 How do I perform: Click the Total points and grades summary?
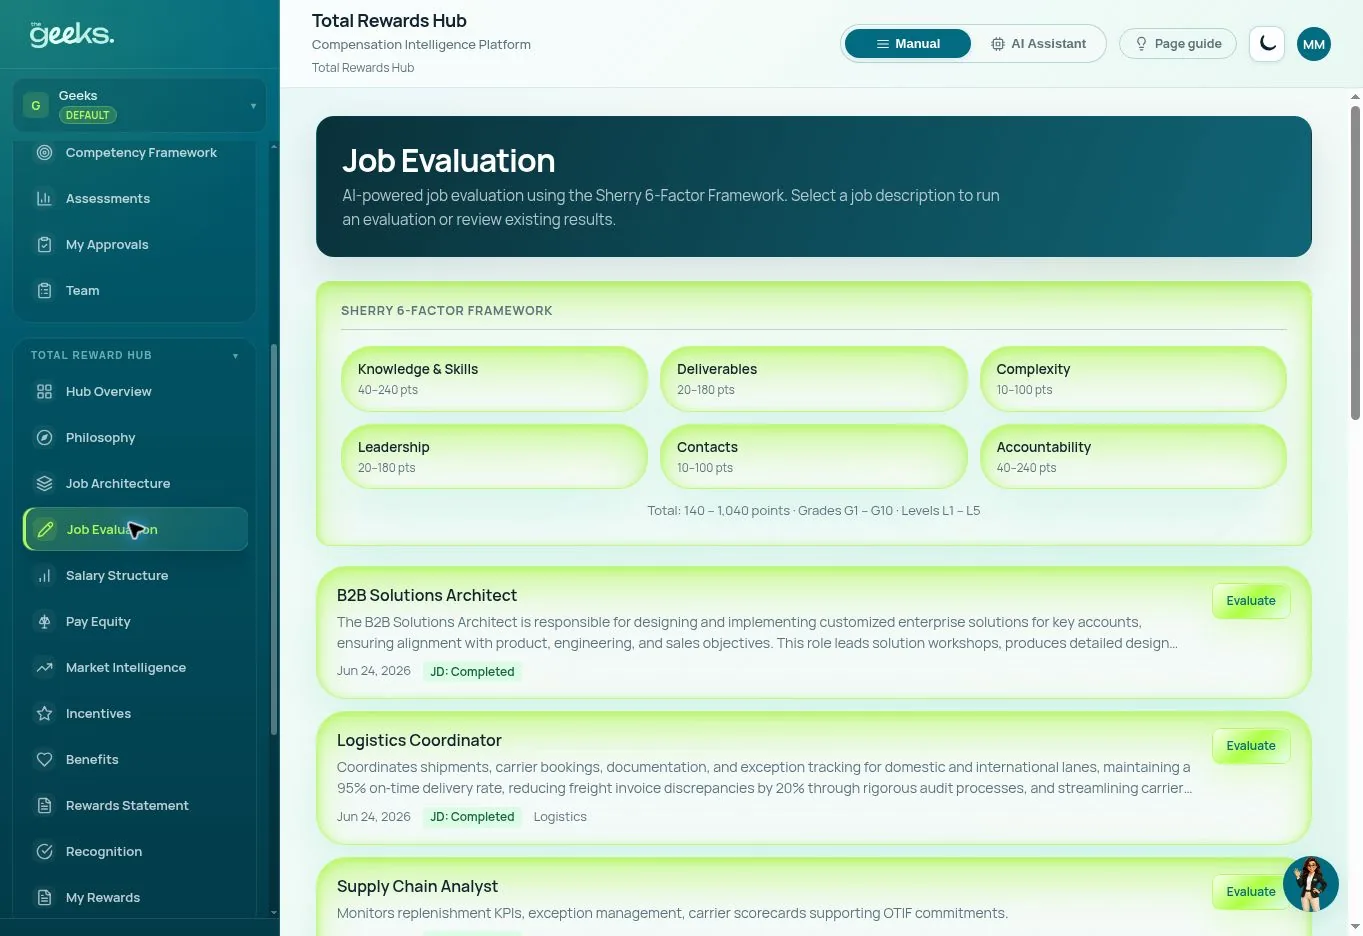coord(813,511)
